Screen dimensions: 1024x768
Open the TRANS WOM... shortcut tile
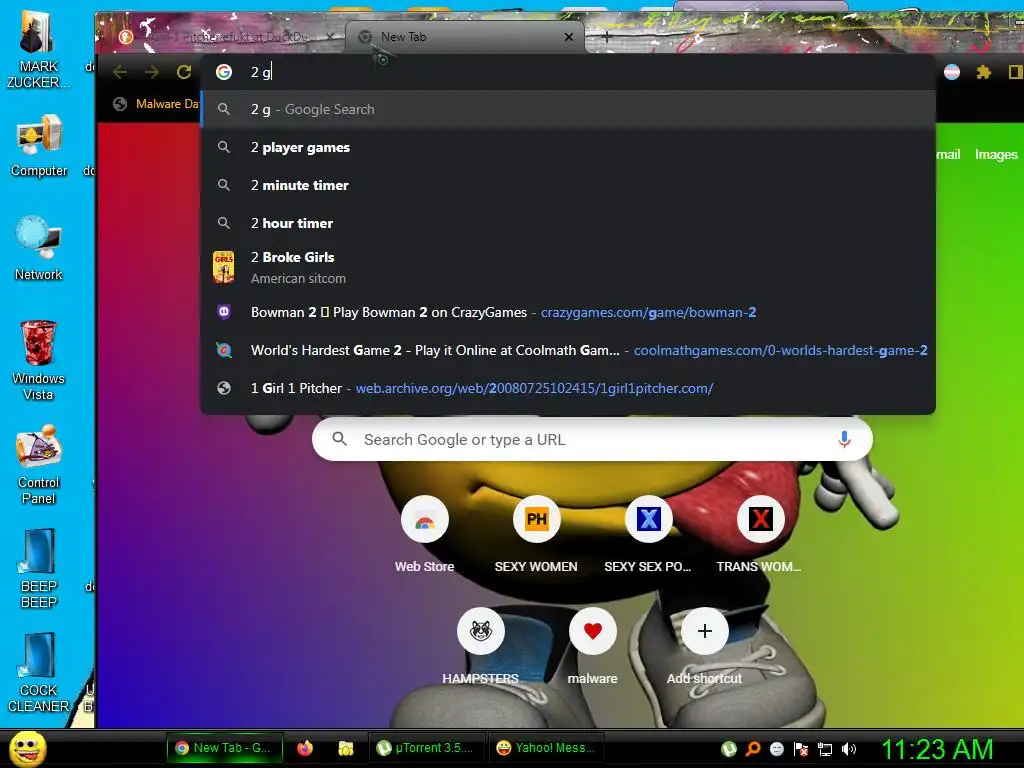click(x=760, y=534)
